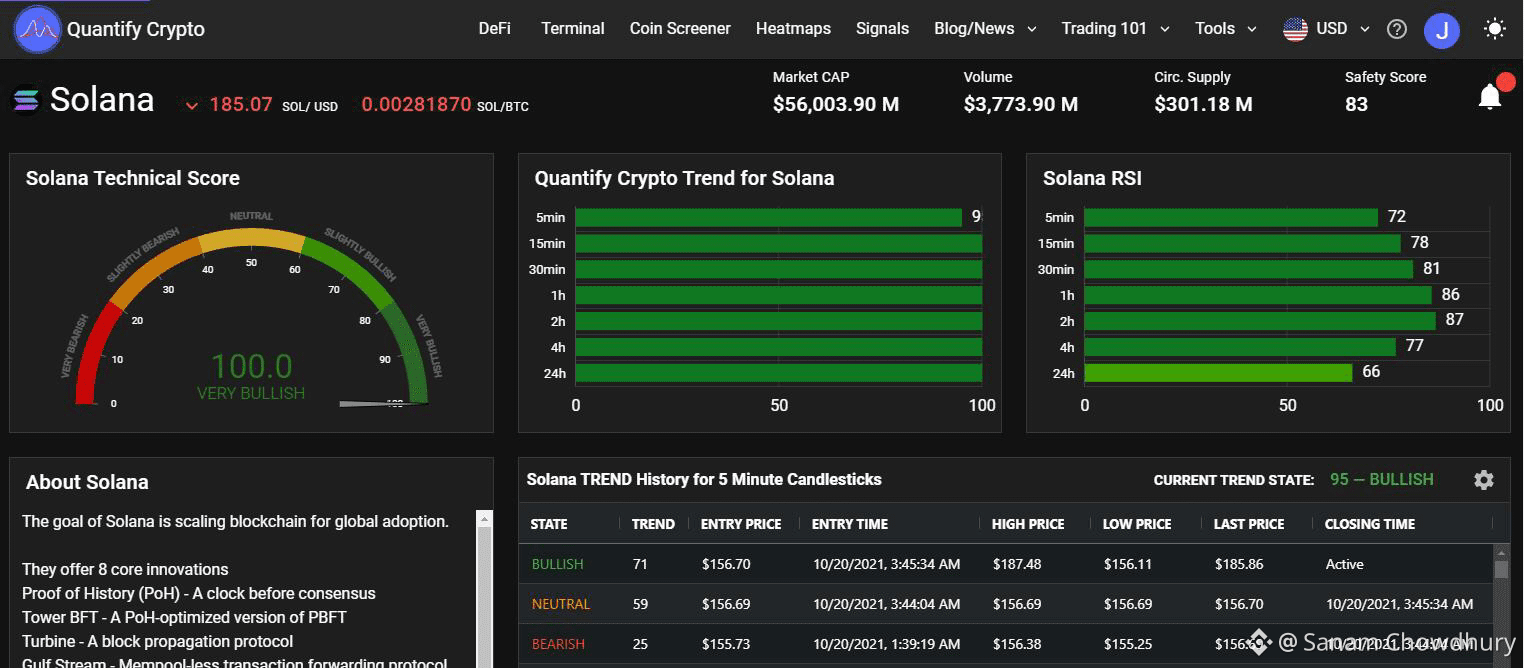Click the 24h RSI bar

click(1218, 373)
